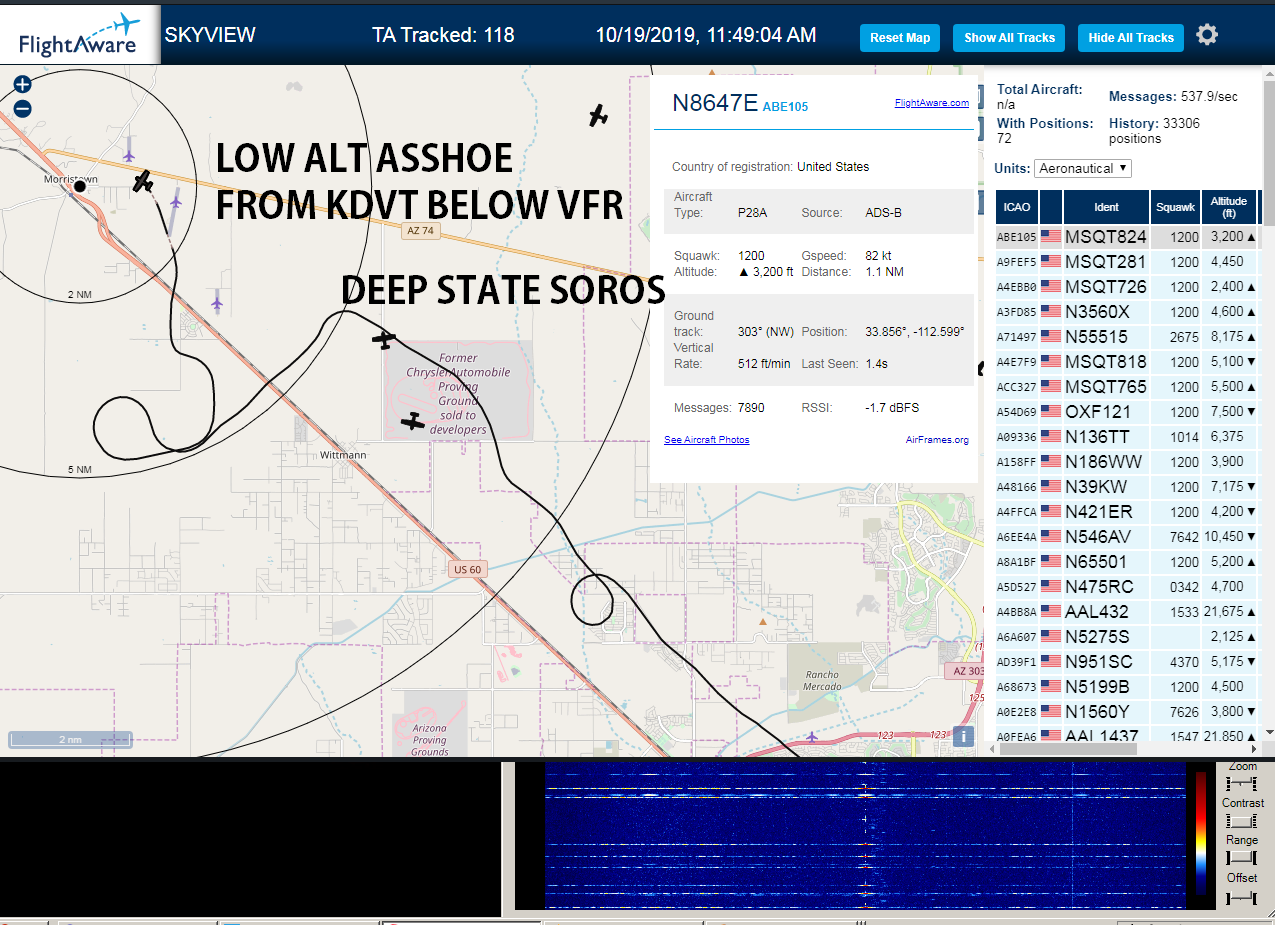Screen dimensions: 1275x925
Task: Sort table by Ident column header
Action: (x=1106, y=207)
